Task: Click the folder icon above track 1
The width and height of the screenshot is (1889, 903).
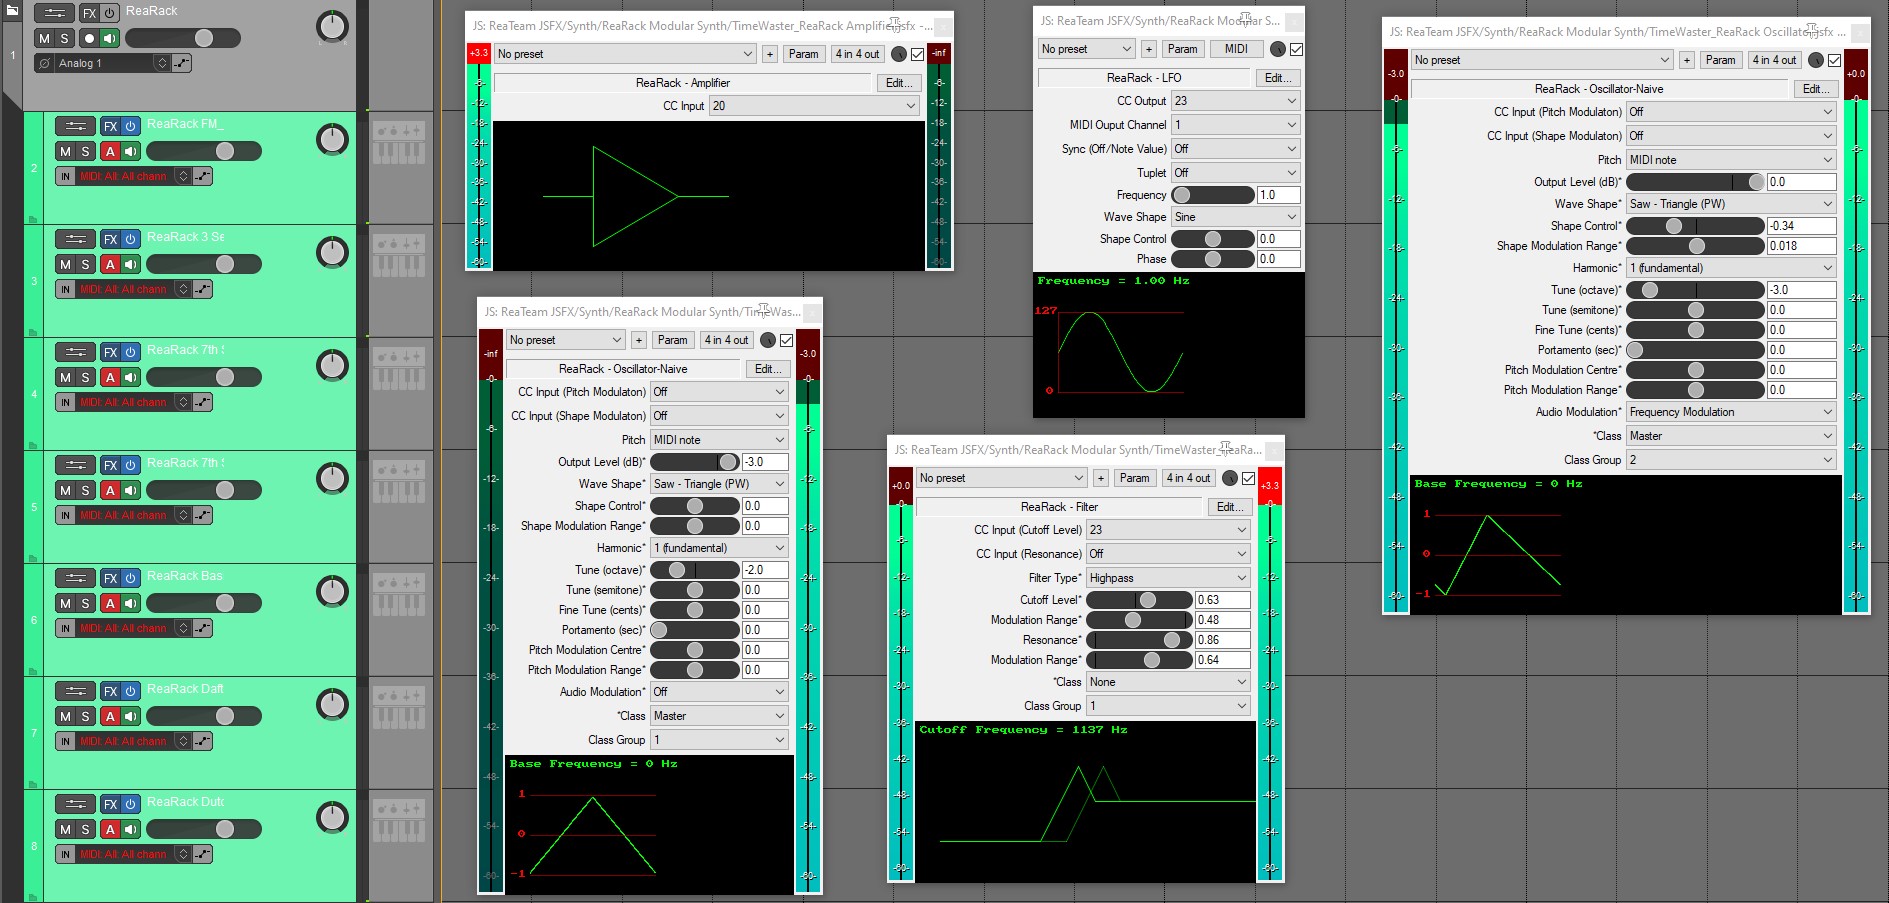Action: [12, 10]
